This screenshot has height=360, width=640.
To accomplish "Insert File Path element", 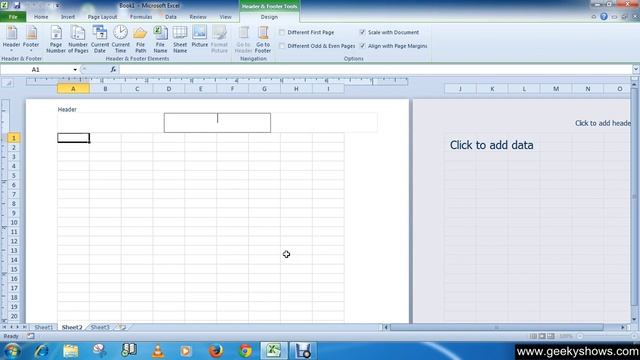I will [140, 39].
